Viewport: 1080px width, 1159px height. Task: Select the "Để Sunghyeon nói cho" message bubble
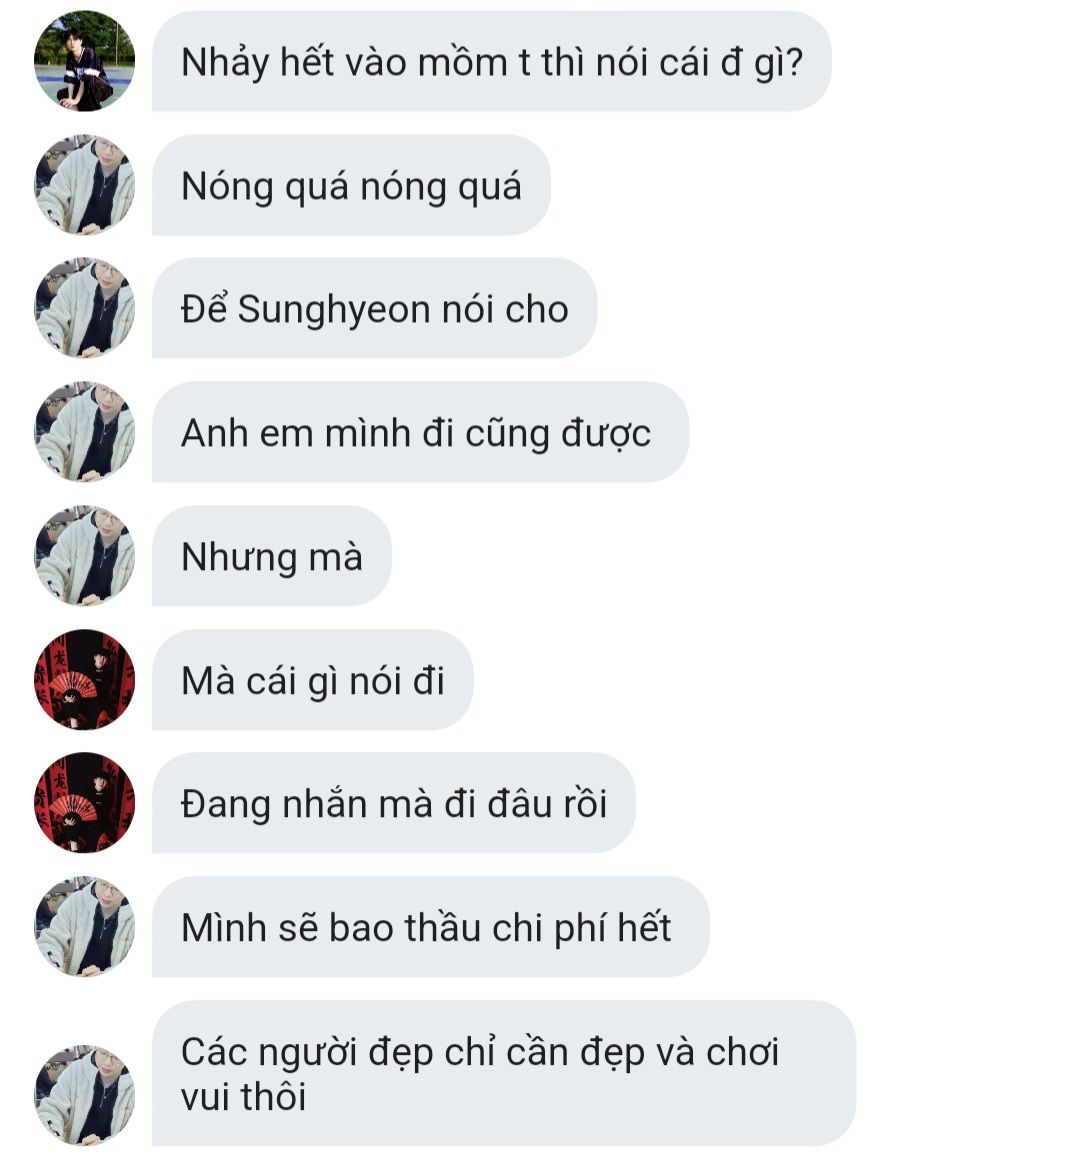click(374, 308)
